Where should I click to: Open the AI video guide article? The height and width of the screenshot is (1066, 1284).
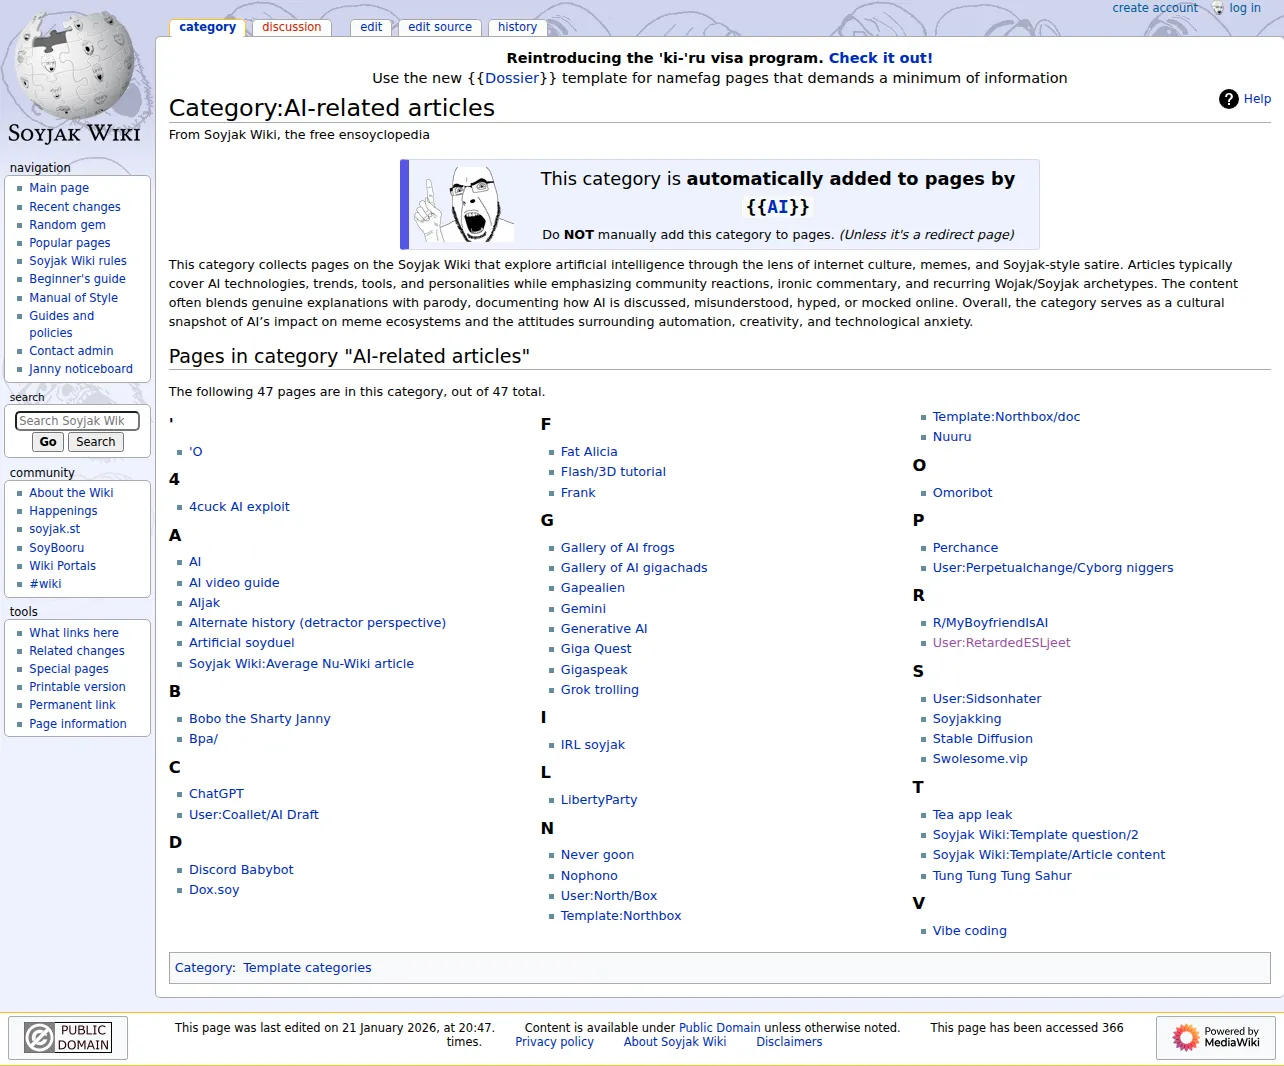[x=234, y=583]
